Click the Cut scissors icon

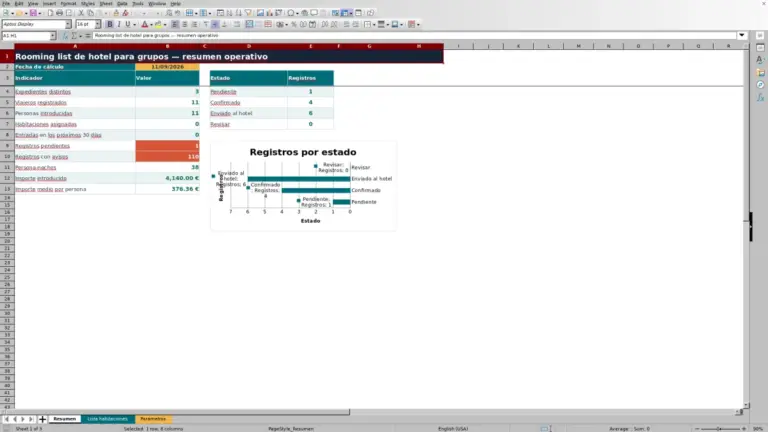81,13
